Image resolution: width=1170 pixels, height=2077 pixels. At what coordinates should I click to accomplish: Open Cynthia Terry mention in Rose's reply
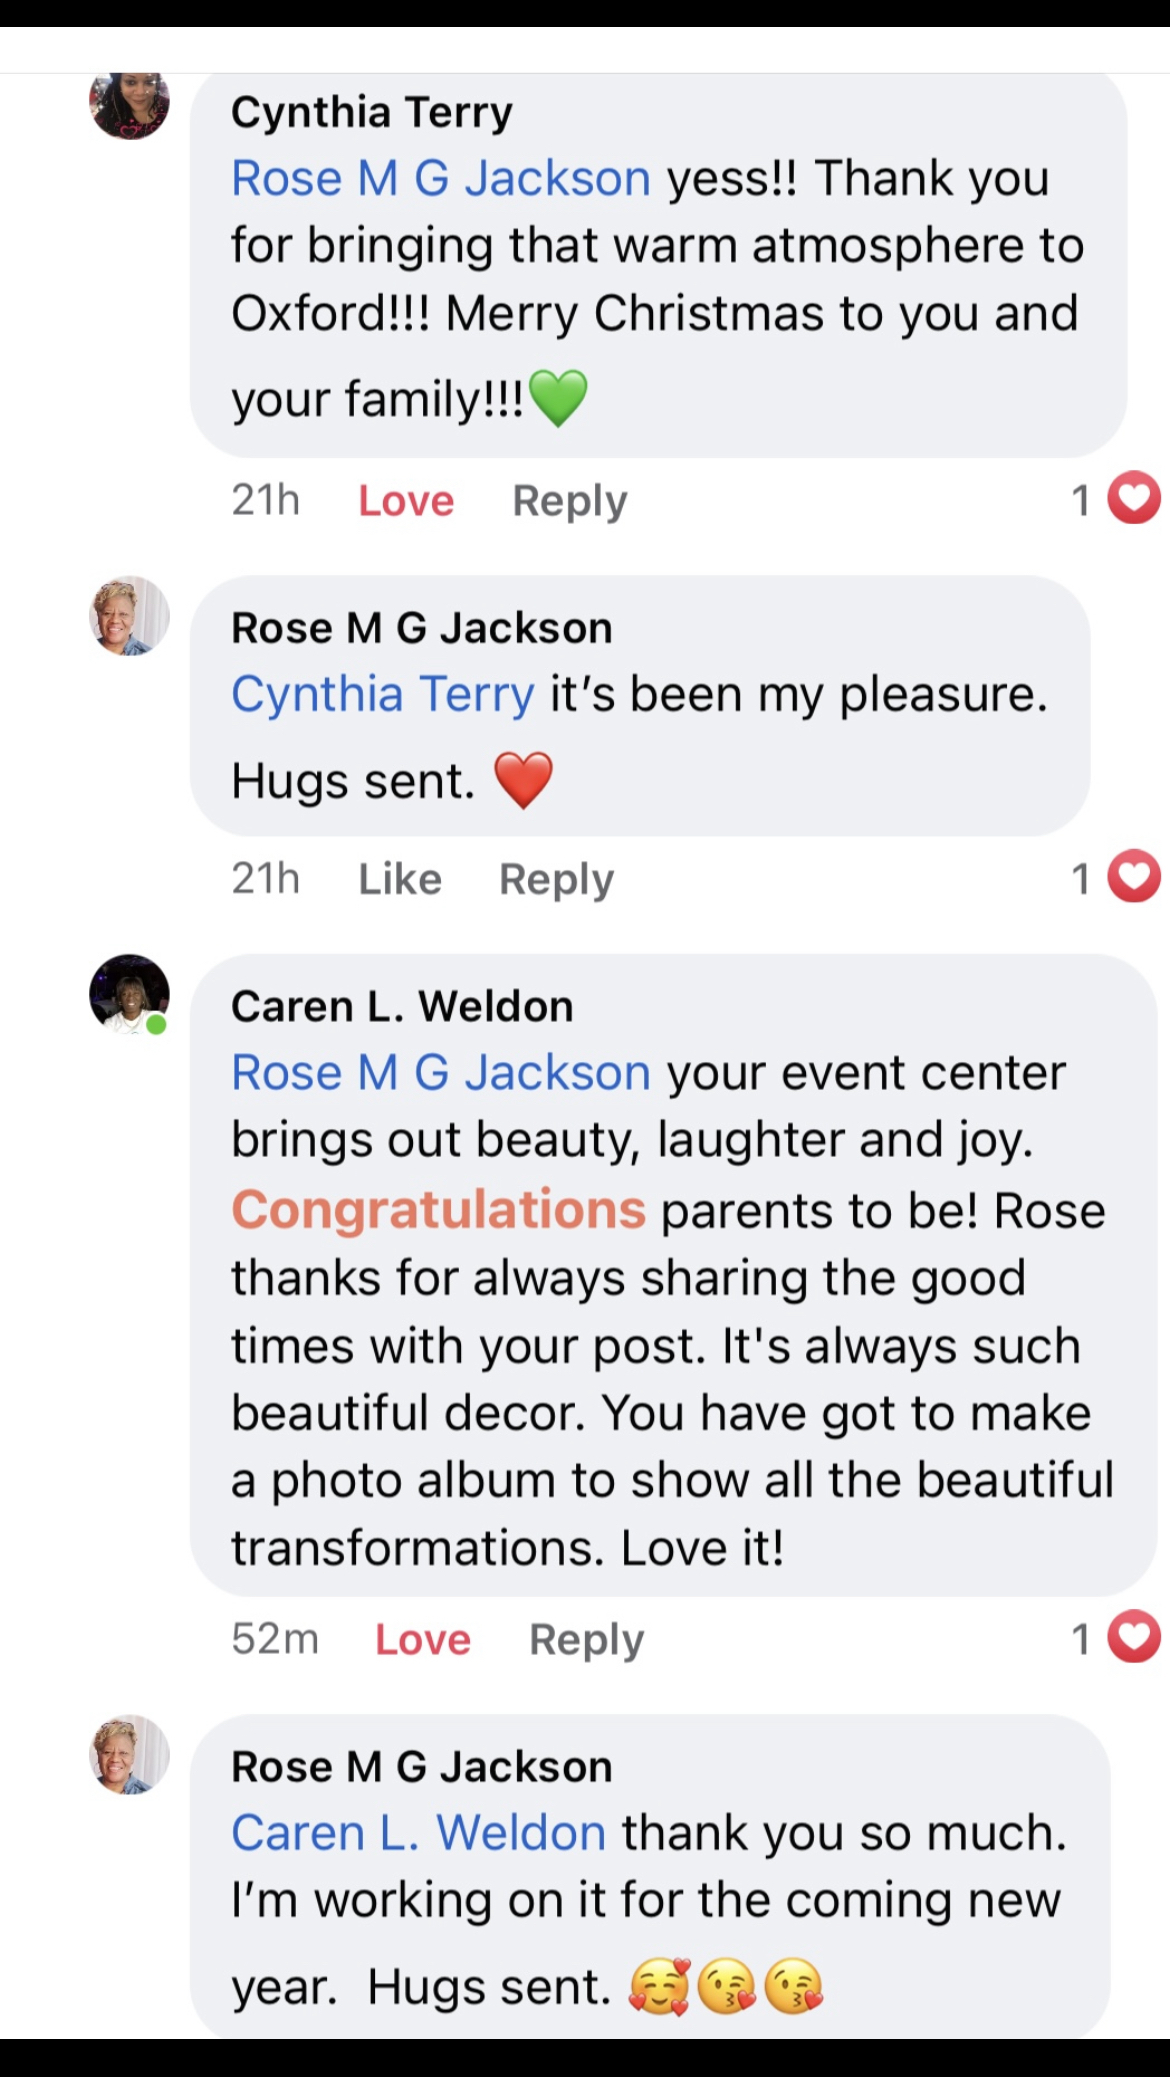(x=383, y=694)
